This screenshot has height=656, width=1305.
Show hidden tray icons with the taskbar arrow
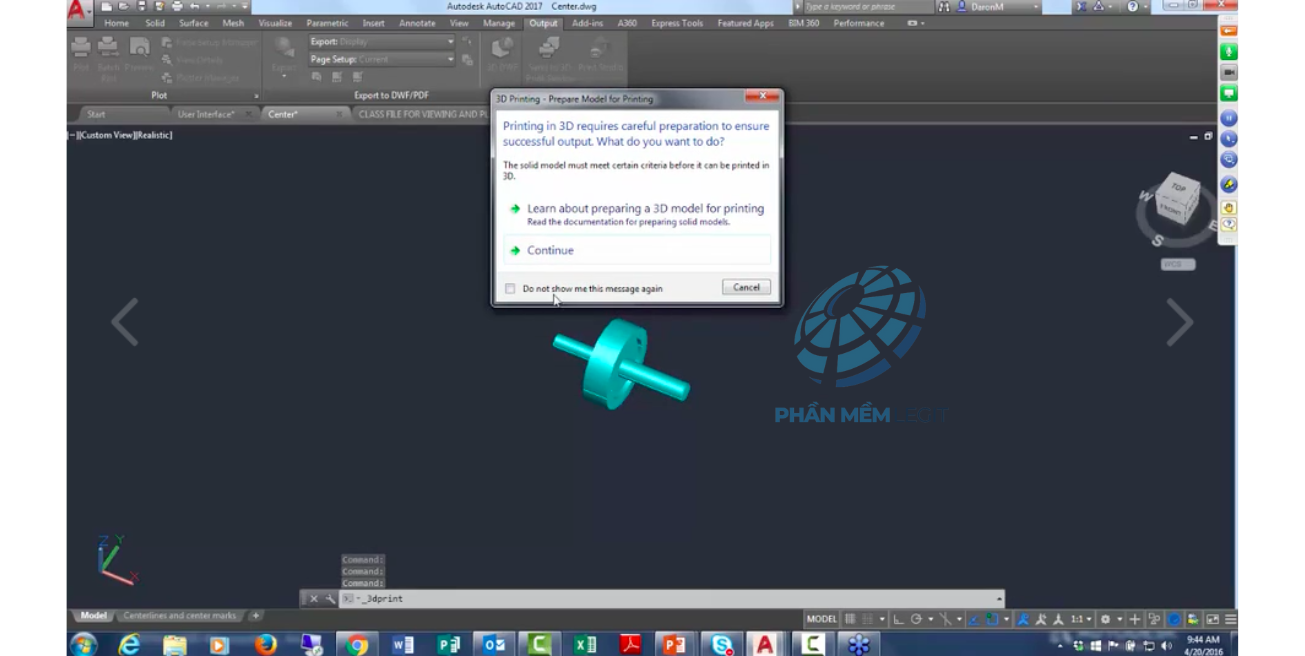[1060, 645]
